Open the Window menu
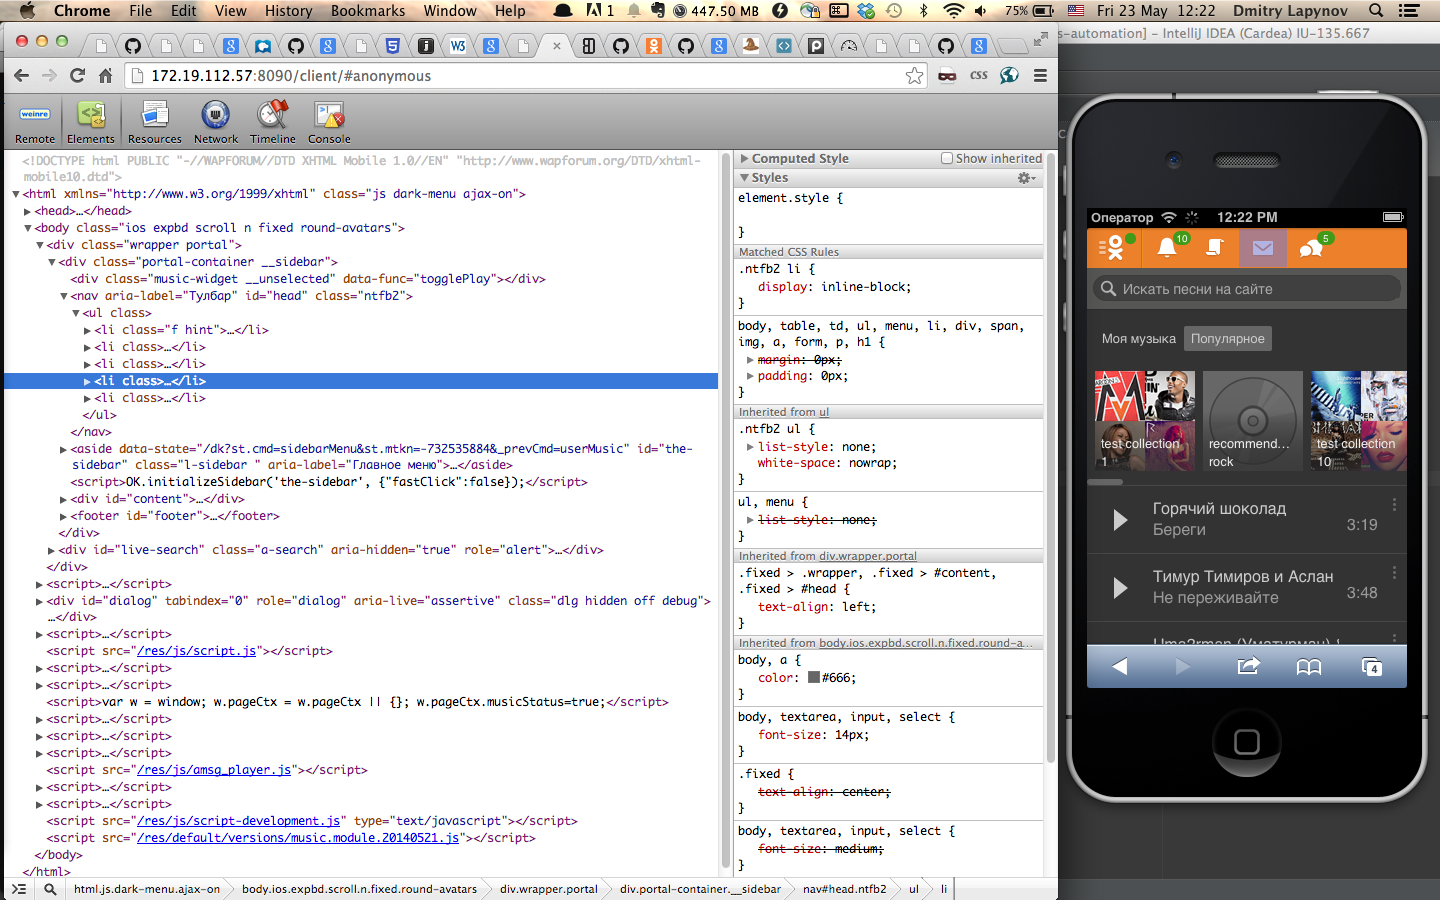 450,11
